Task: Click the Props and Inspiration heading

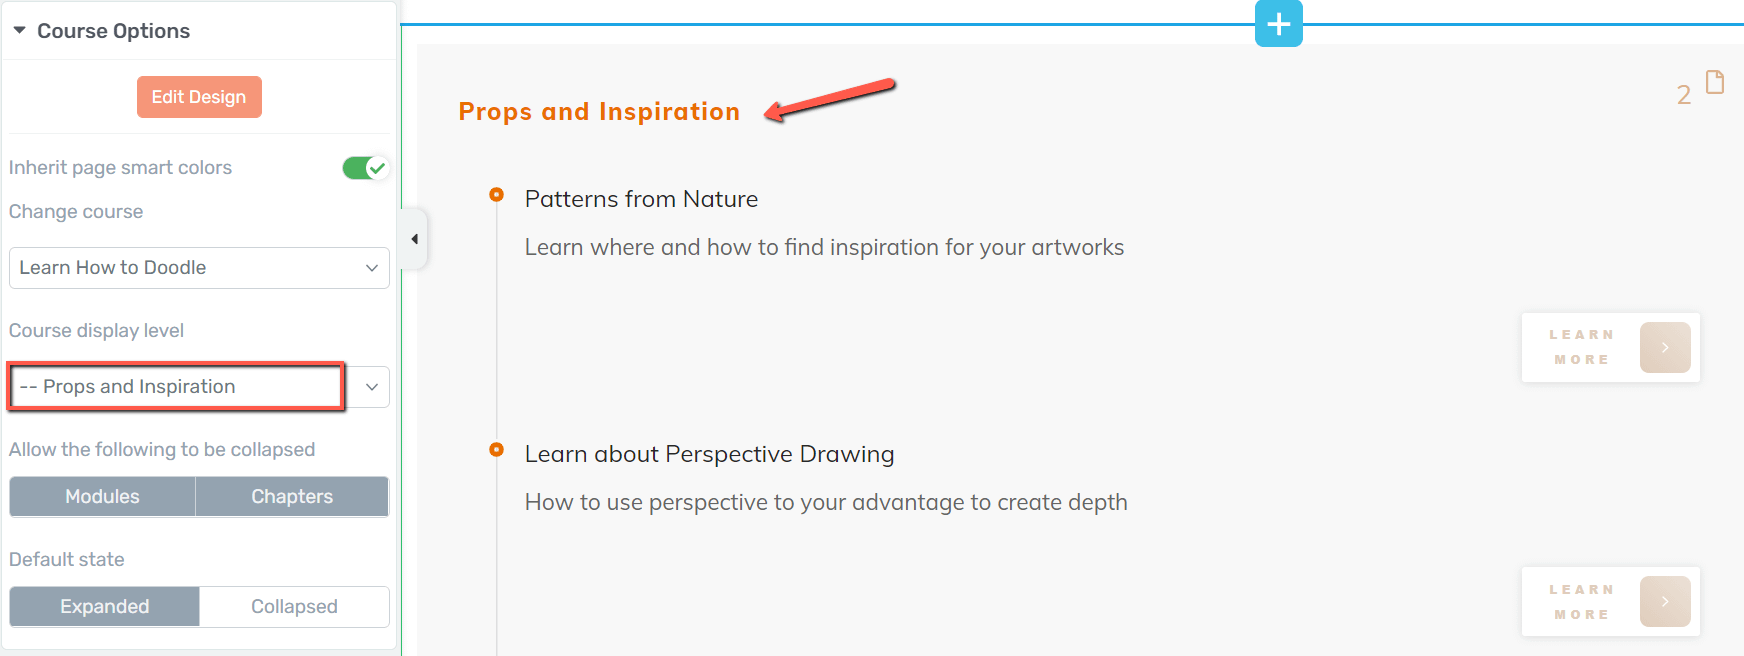Action: pos(599,111)
